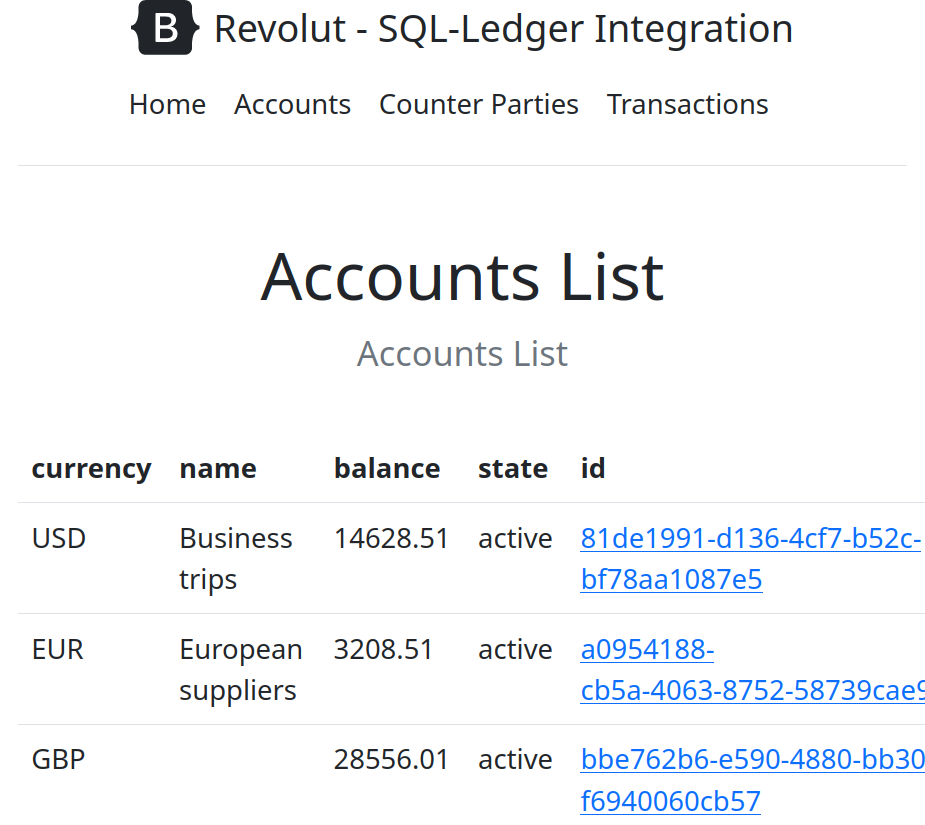Screen dimensions: 925x825
Task: Navigate to Counter Parties
Action: [x=478, y=104]
